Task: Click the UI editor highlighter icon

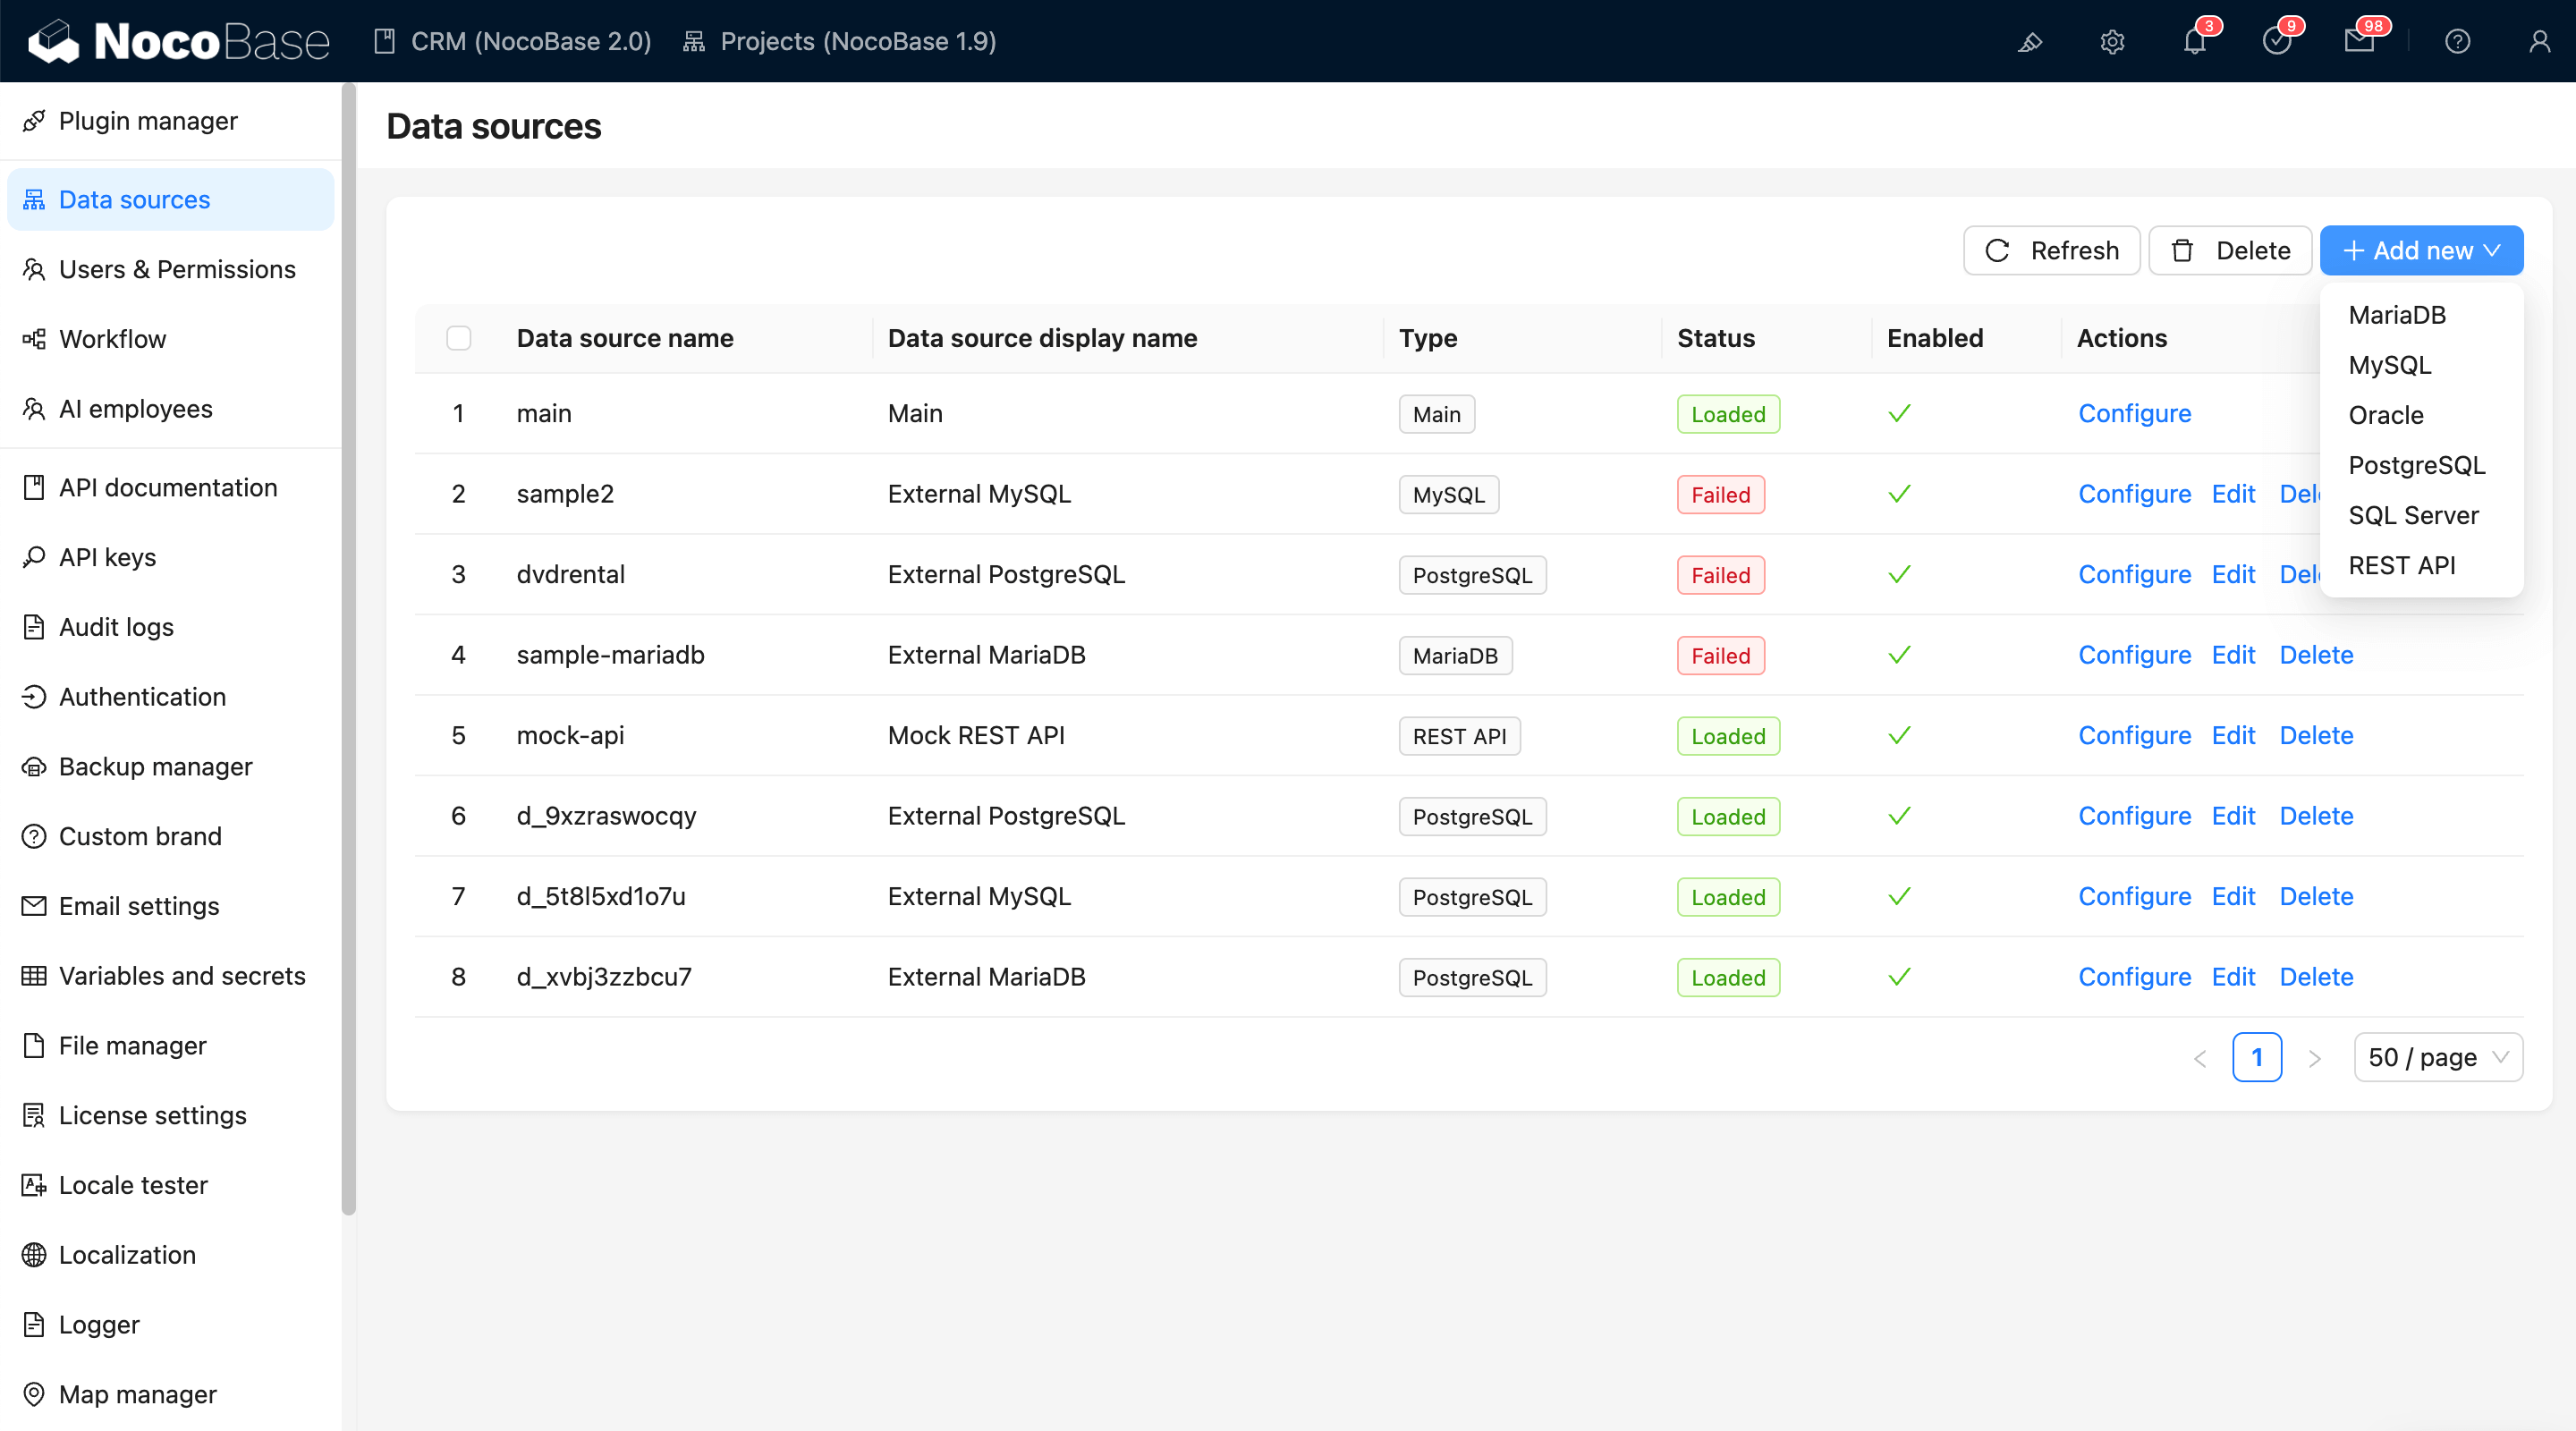Action: (2030, 42)
